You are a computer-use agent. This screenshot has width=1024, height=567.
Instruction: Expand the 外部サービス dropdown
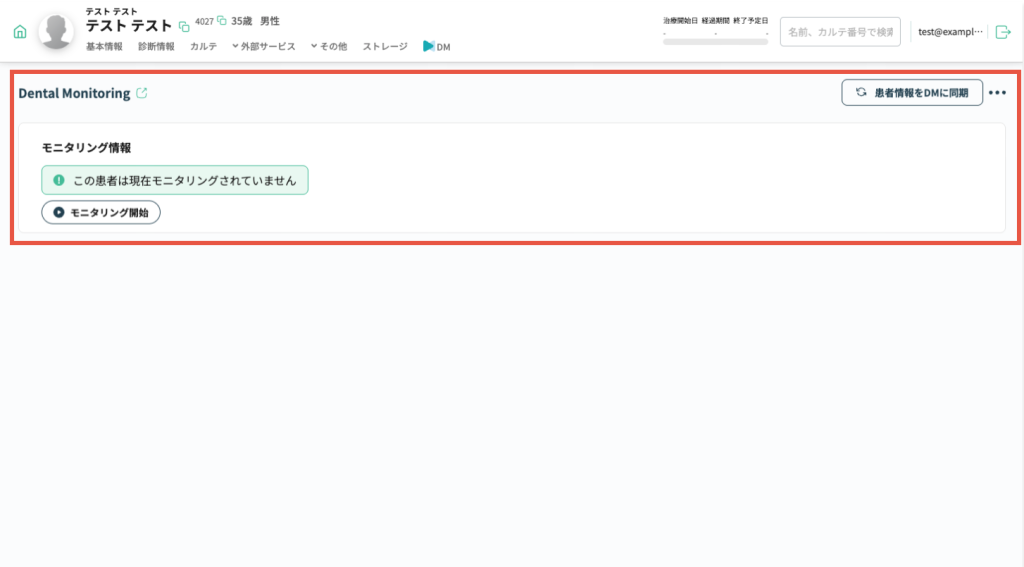[264, 47]
